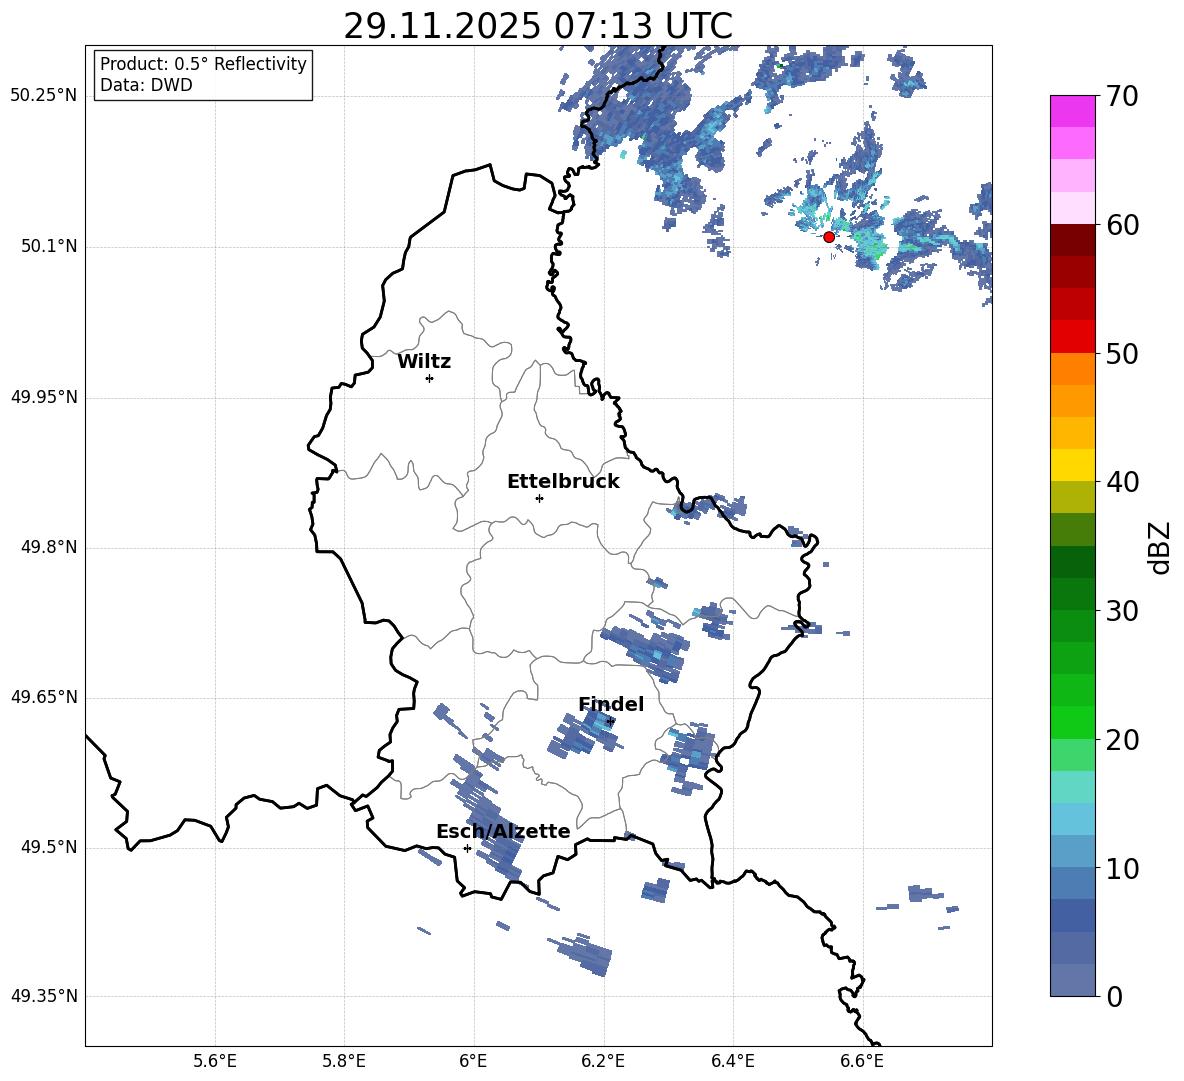The height and width of the screenshot is (1081, 1184).
Task: Click the map title 29.11.2025 07:13 UTC
Action: [538, 26]
